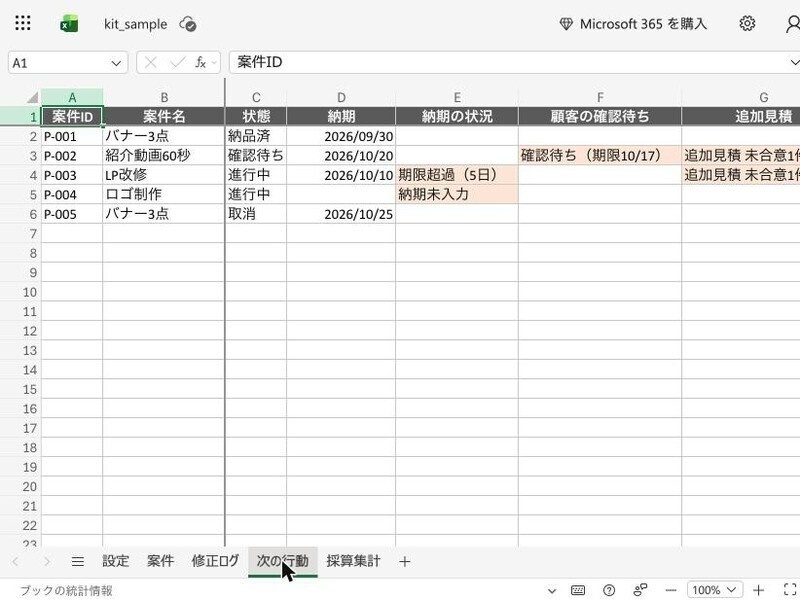The height and width of the screenshot is (600, 800).
Task: Click the kit_sample file name
Action: click(x=135, y=24)
